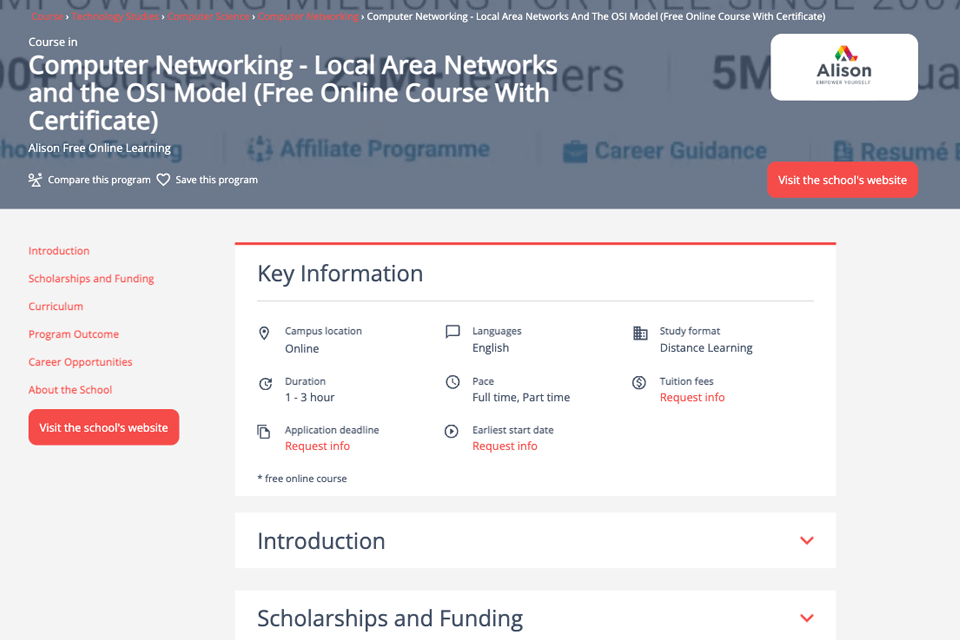Click the Earliest start date play icon
This screenshot has height=640, width=960.
[x=451, y=431]
